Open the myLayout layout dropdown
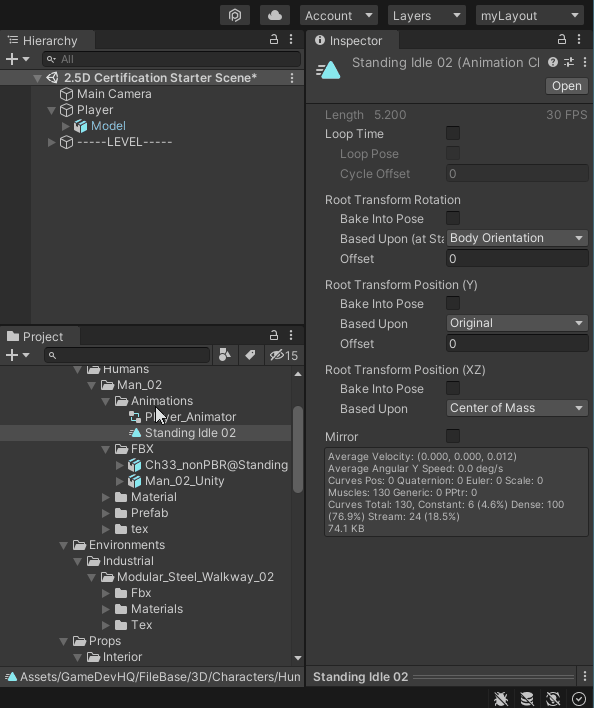 click(x=529, y=15)
